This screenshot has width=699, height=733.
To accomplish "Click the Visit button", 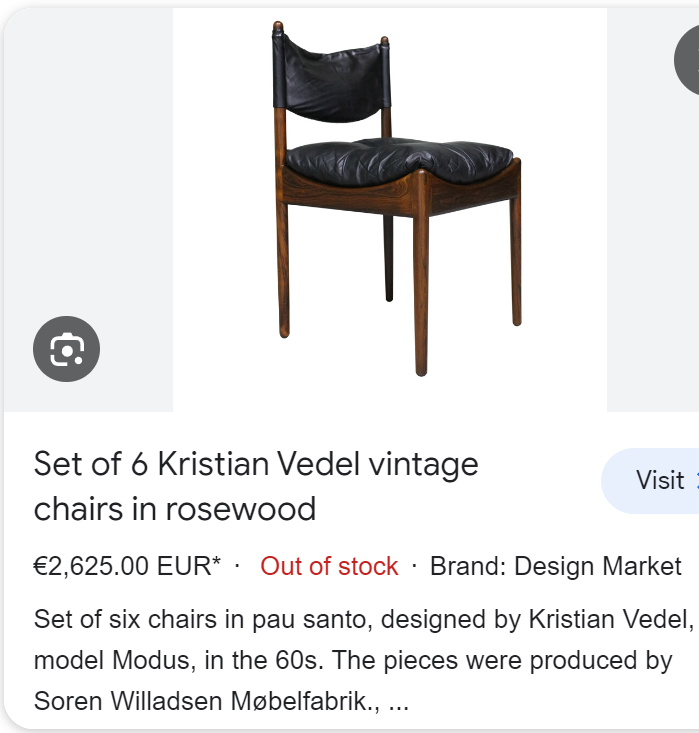I will coord(655,481).
